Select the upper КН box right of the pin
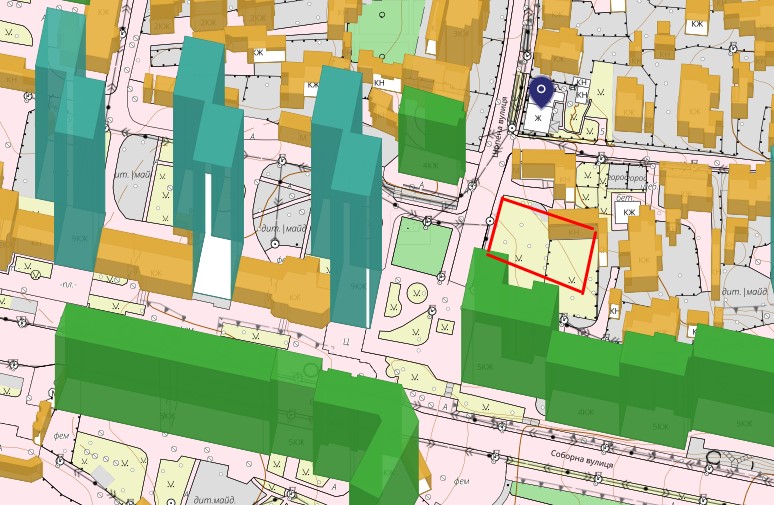This screenshot has width=774, height=505. (x=582, y=82)
